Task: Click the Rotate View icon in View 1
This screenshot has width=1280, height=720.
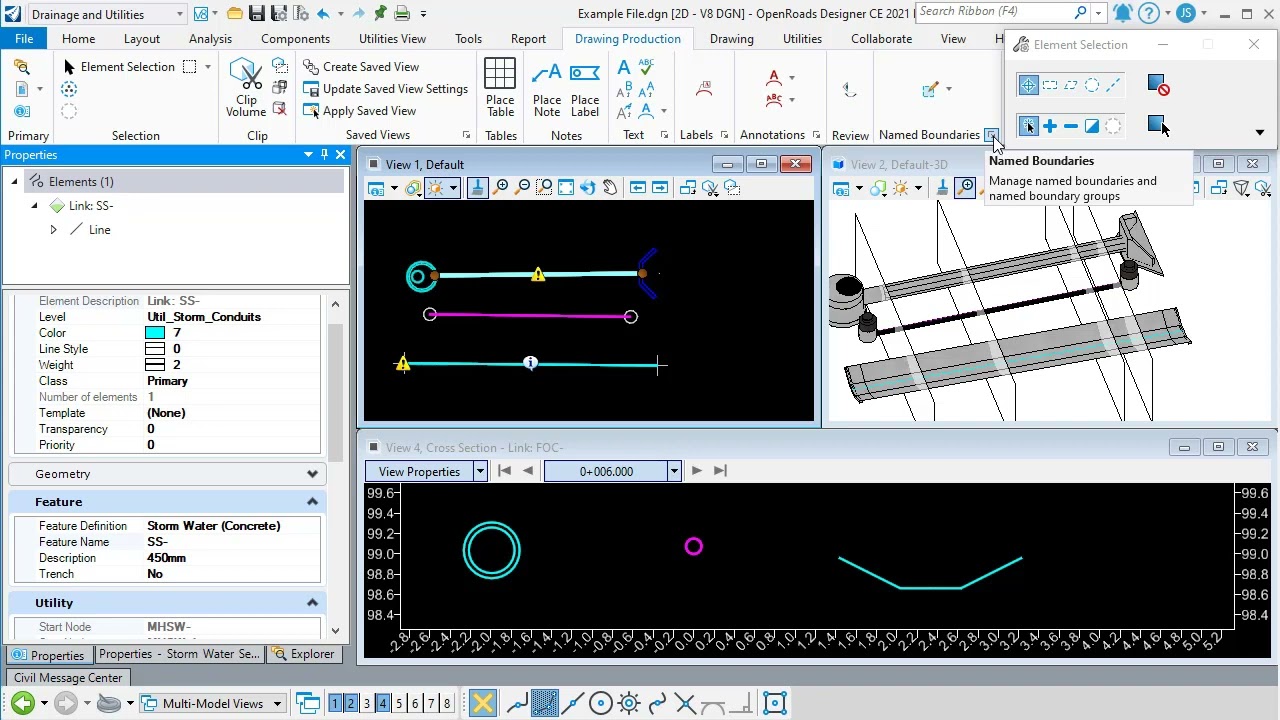Action: click(588, 188)
